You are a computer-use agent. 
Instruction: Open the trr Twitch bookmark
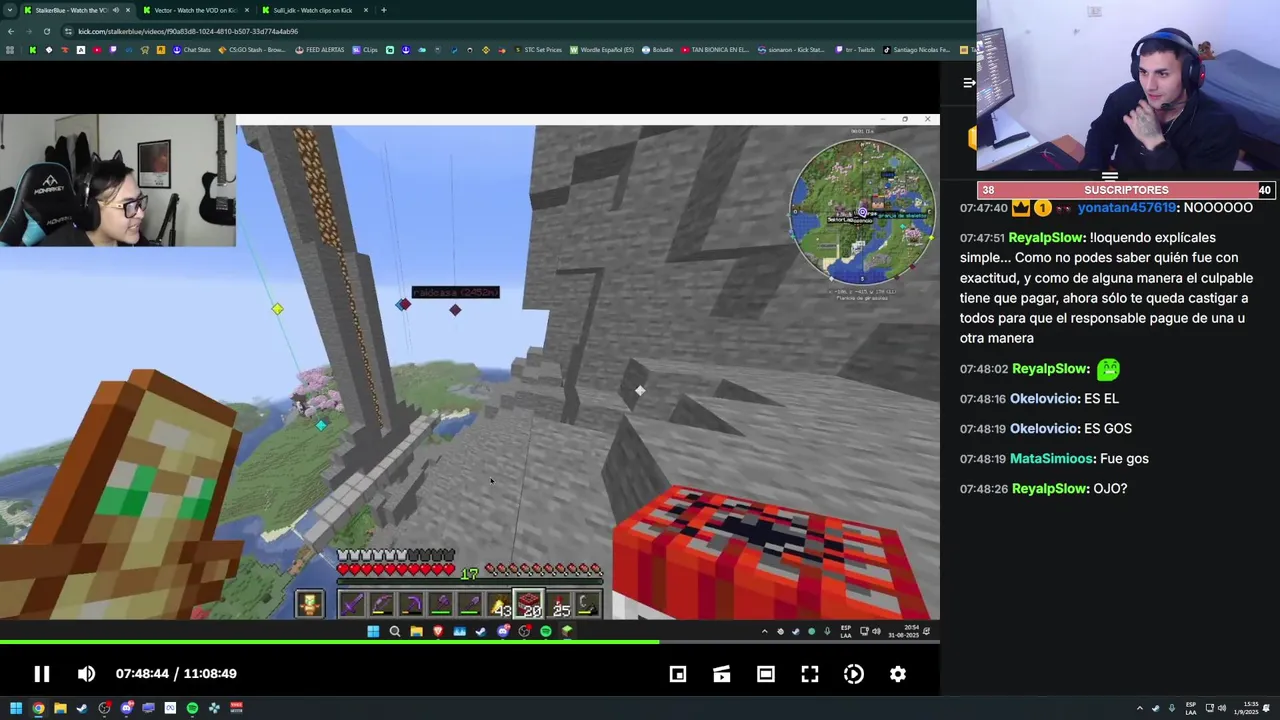855,50
